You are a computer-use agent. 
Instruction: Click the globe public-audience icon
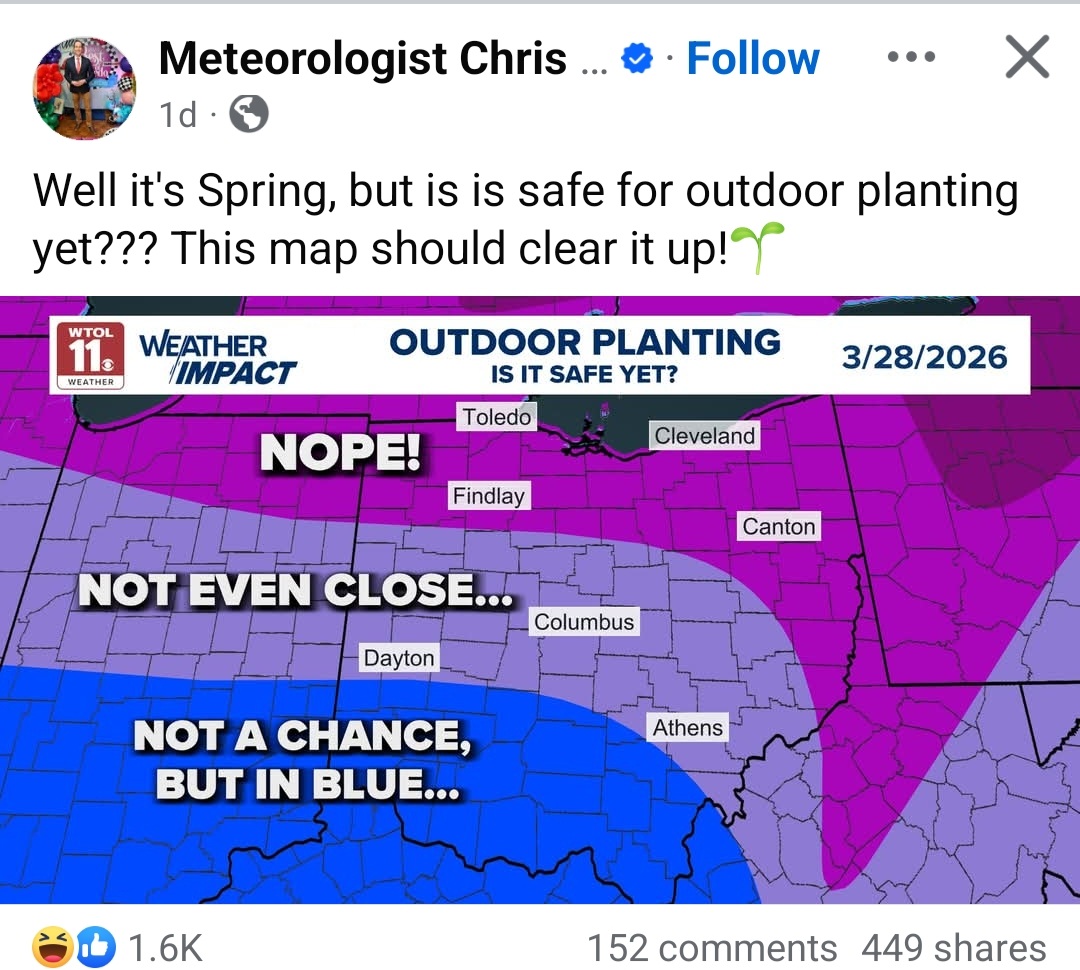[247, 114]
